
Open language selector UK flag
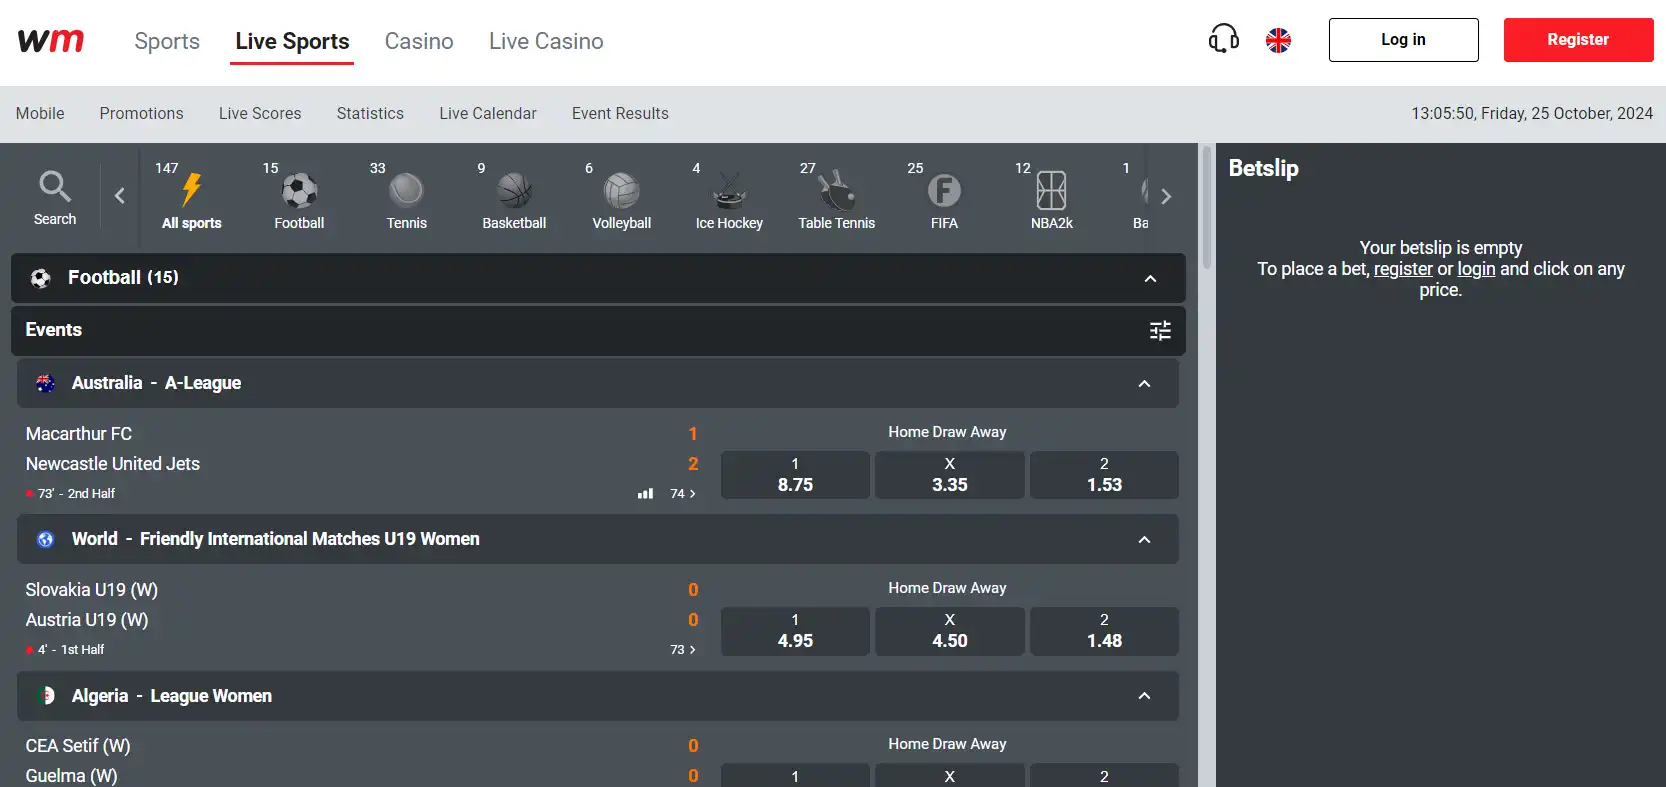click(1278, 40)
